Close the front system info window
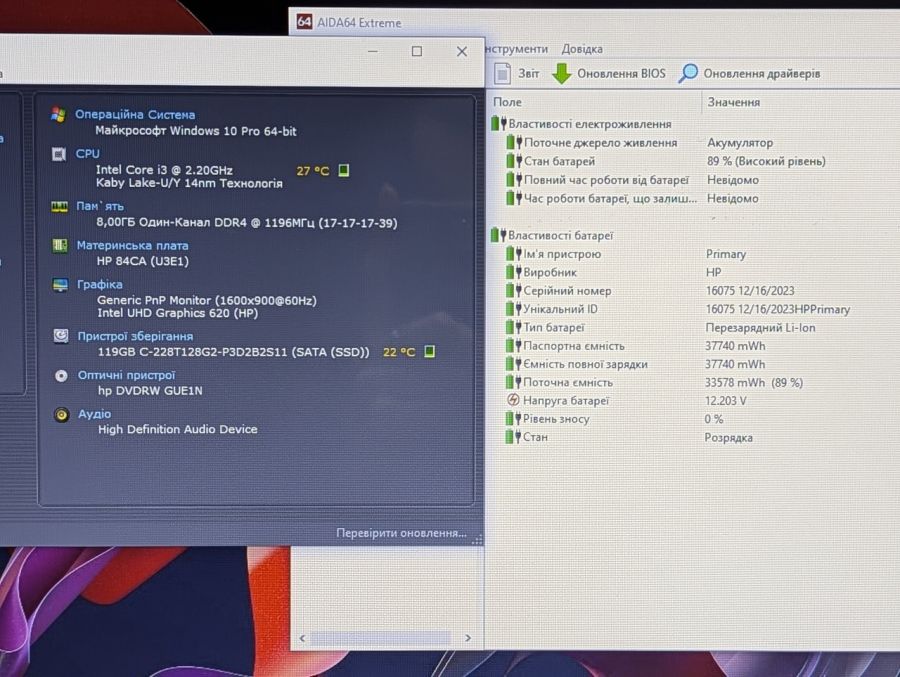 coord(461,51)
